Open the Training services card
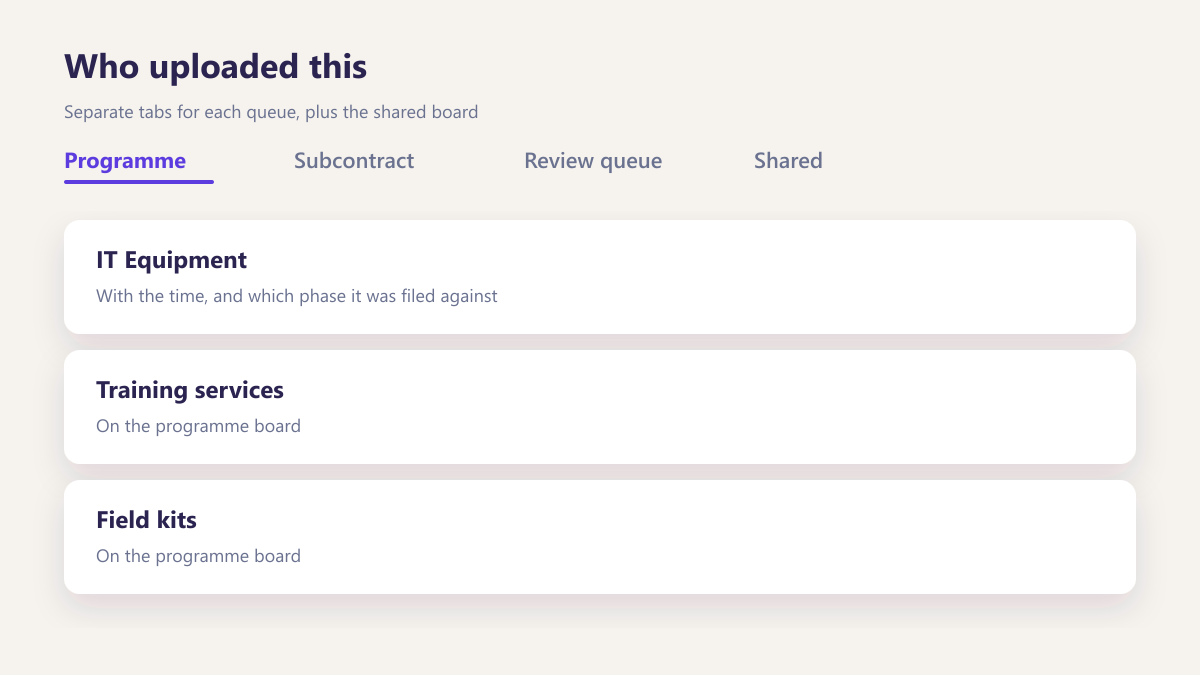Viewport: 1200px width, 675px height. click(600, 407)
